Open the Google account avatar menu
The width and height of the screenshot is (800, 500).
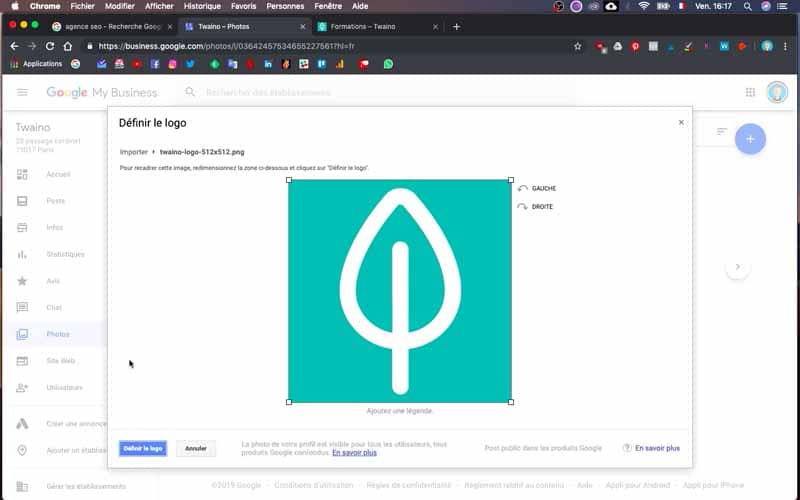777,92
